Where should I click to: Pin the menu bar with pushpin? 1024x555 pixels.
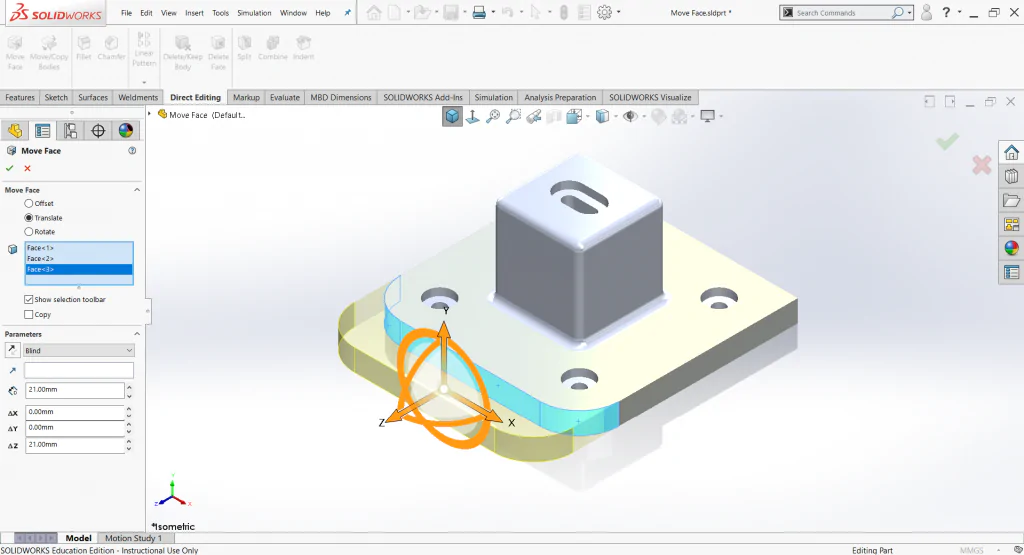347,12
